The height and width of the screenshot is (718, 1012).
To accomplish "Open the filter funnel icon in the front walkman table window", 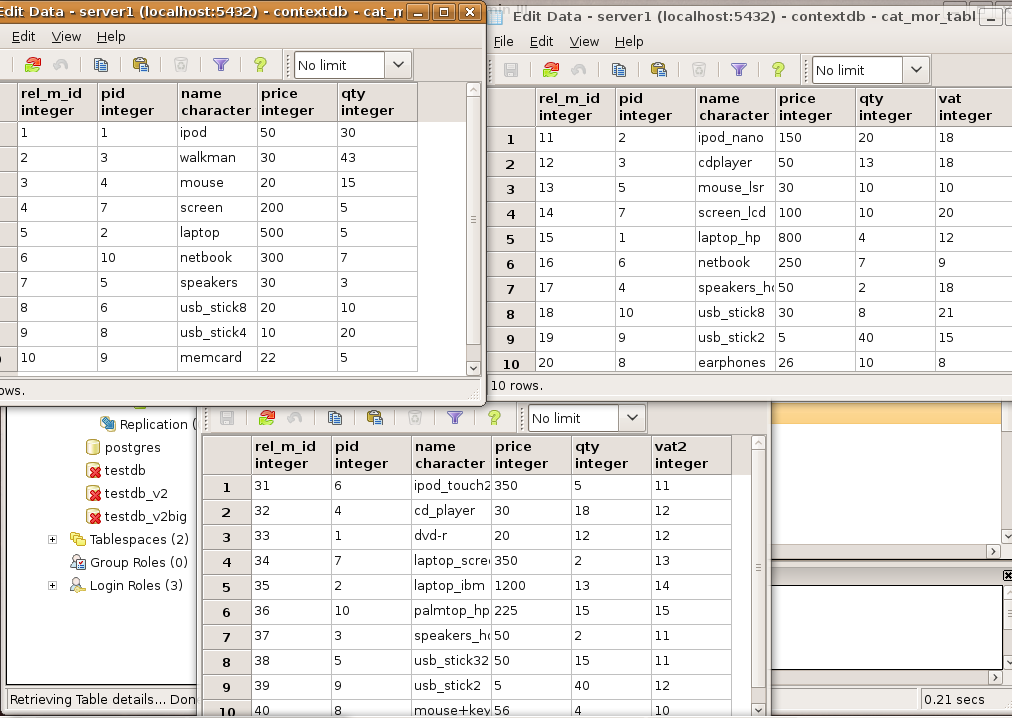I will pyautogui.click(x=221, y=65).
